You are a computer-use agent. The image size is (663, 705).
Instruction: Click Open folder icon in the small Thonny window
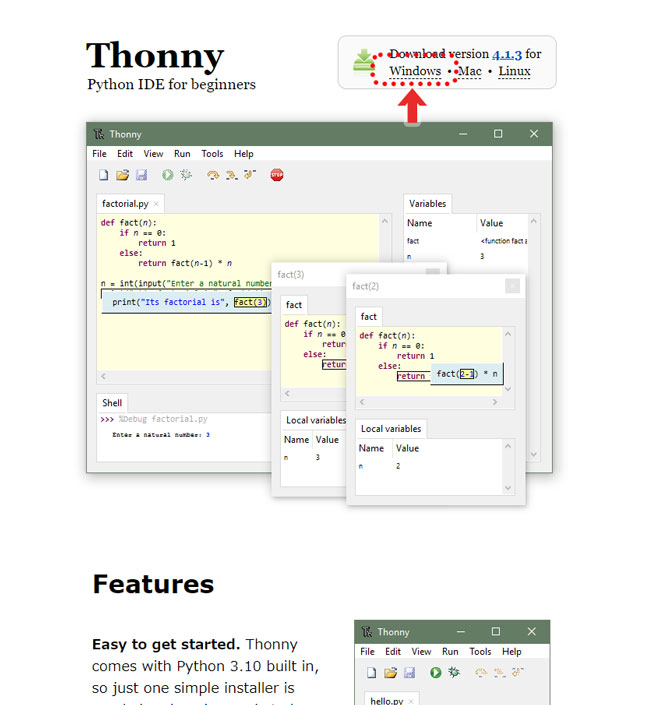click(390, 673)
